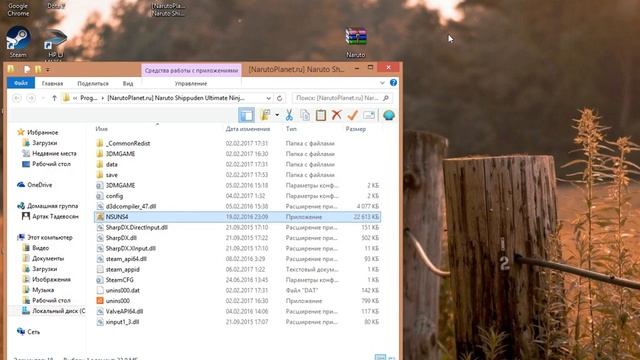
Task: Click the globe shell toolbar icon
Action: [x=389, y=115]
